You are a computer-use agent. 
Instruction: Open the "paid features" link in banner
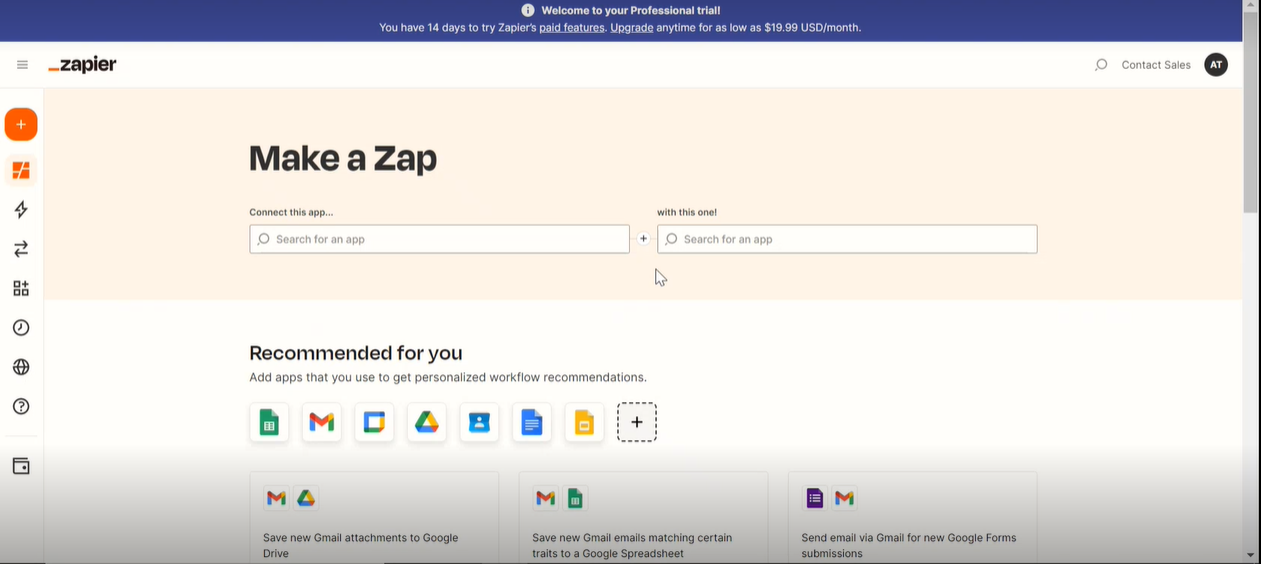[x=572, y=28]
